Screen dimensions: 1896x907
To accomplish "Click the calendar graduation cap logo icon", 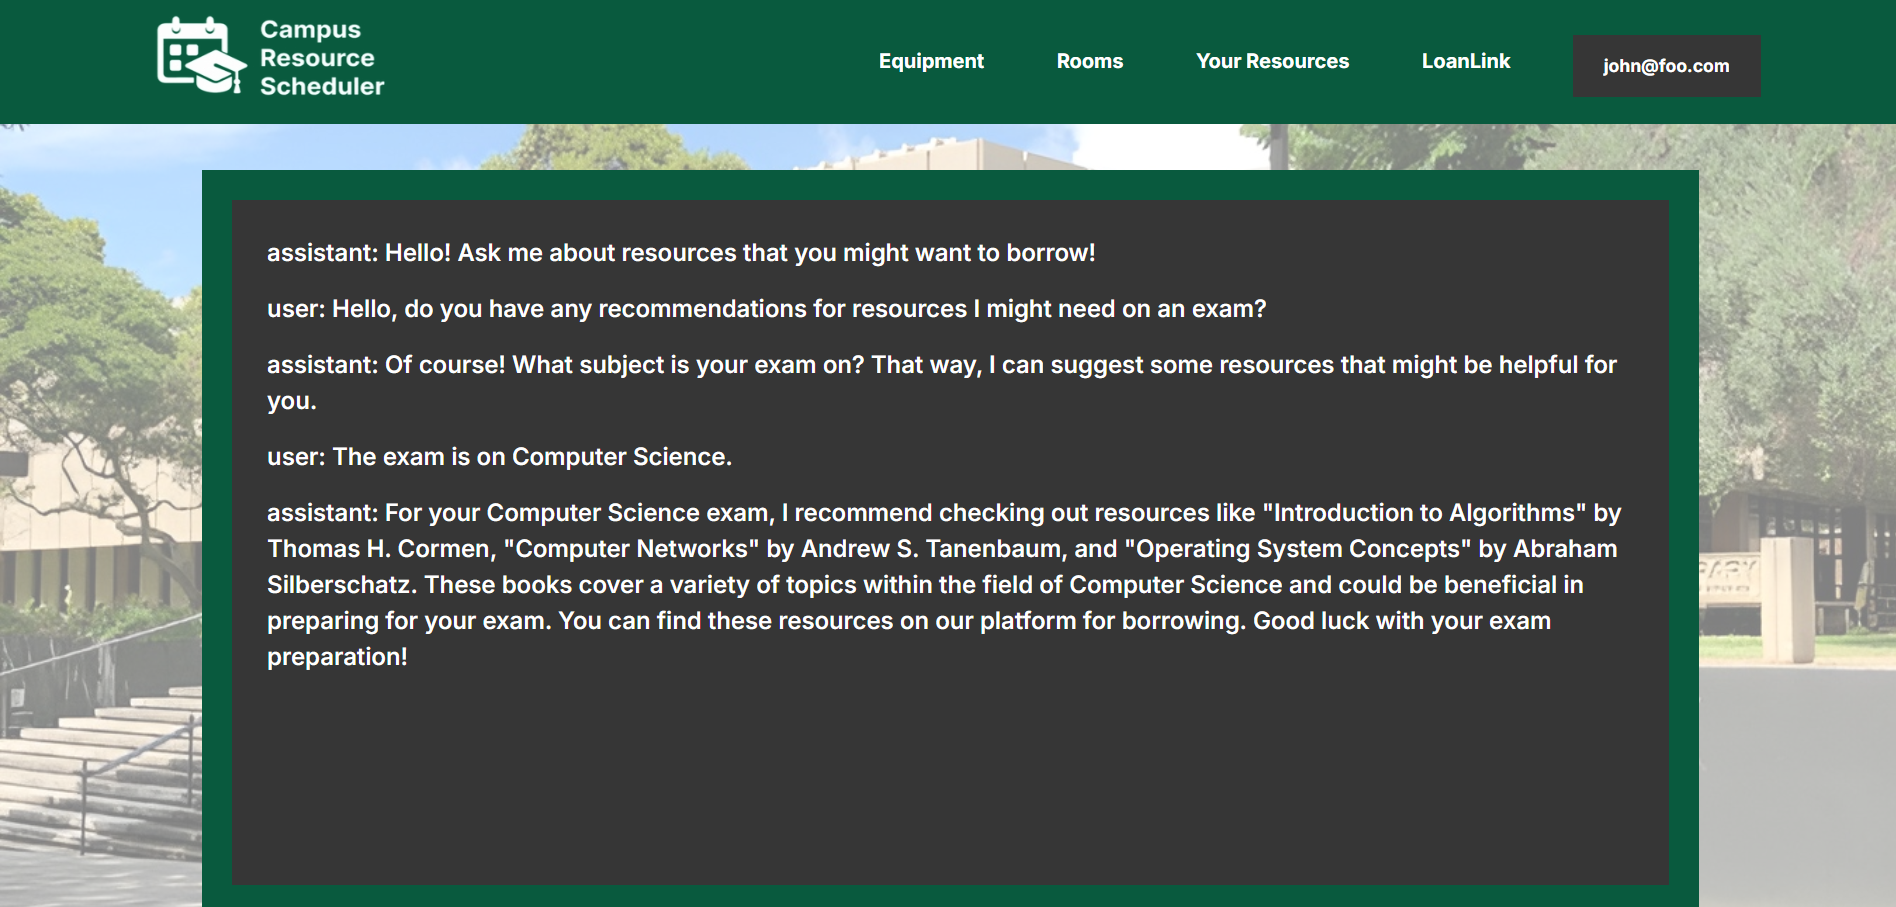I will click(x=201, y=56).
